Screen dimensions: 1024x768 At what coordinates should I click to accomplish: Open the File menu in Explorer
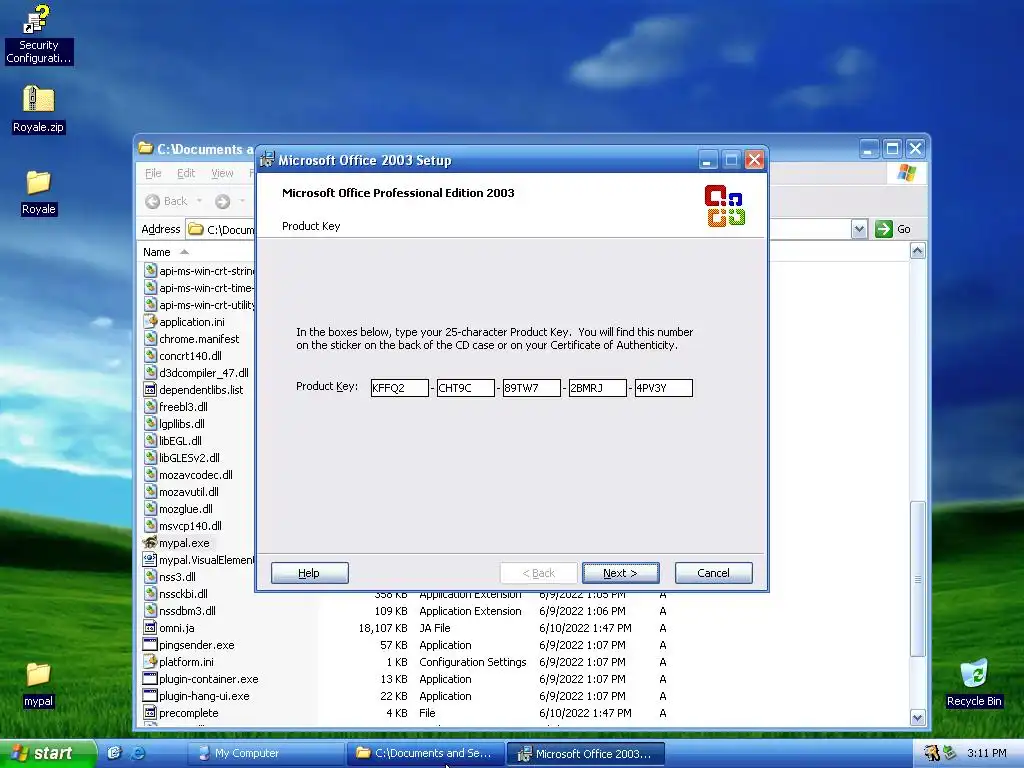pos(153,173)
